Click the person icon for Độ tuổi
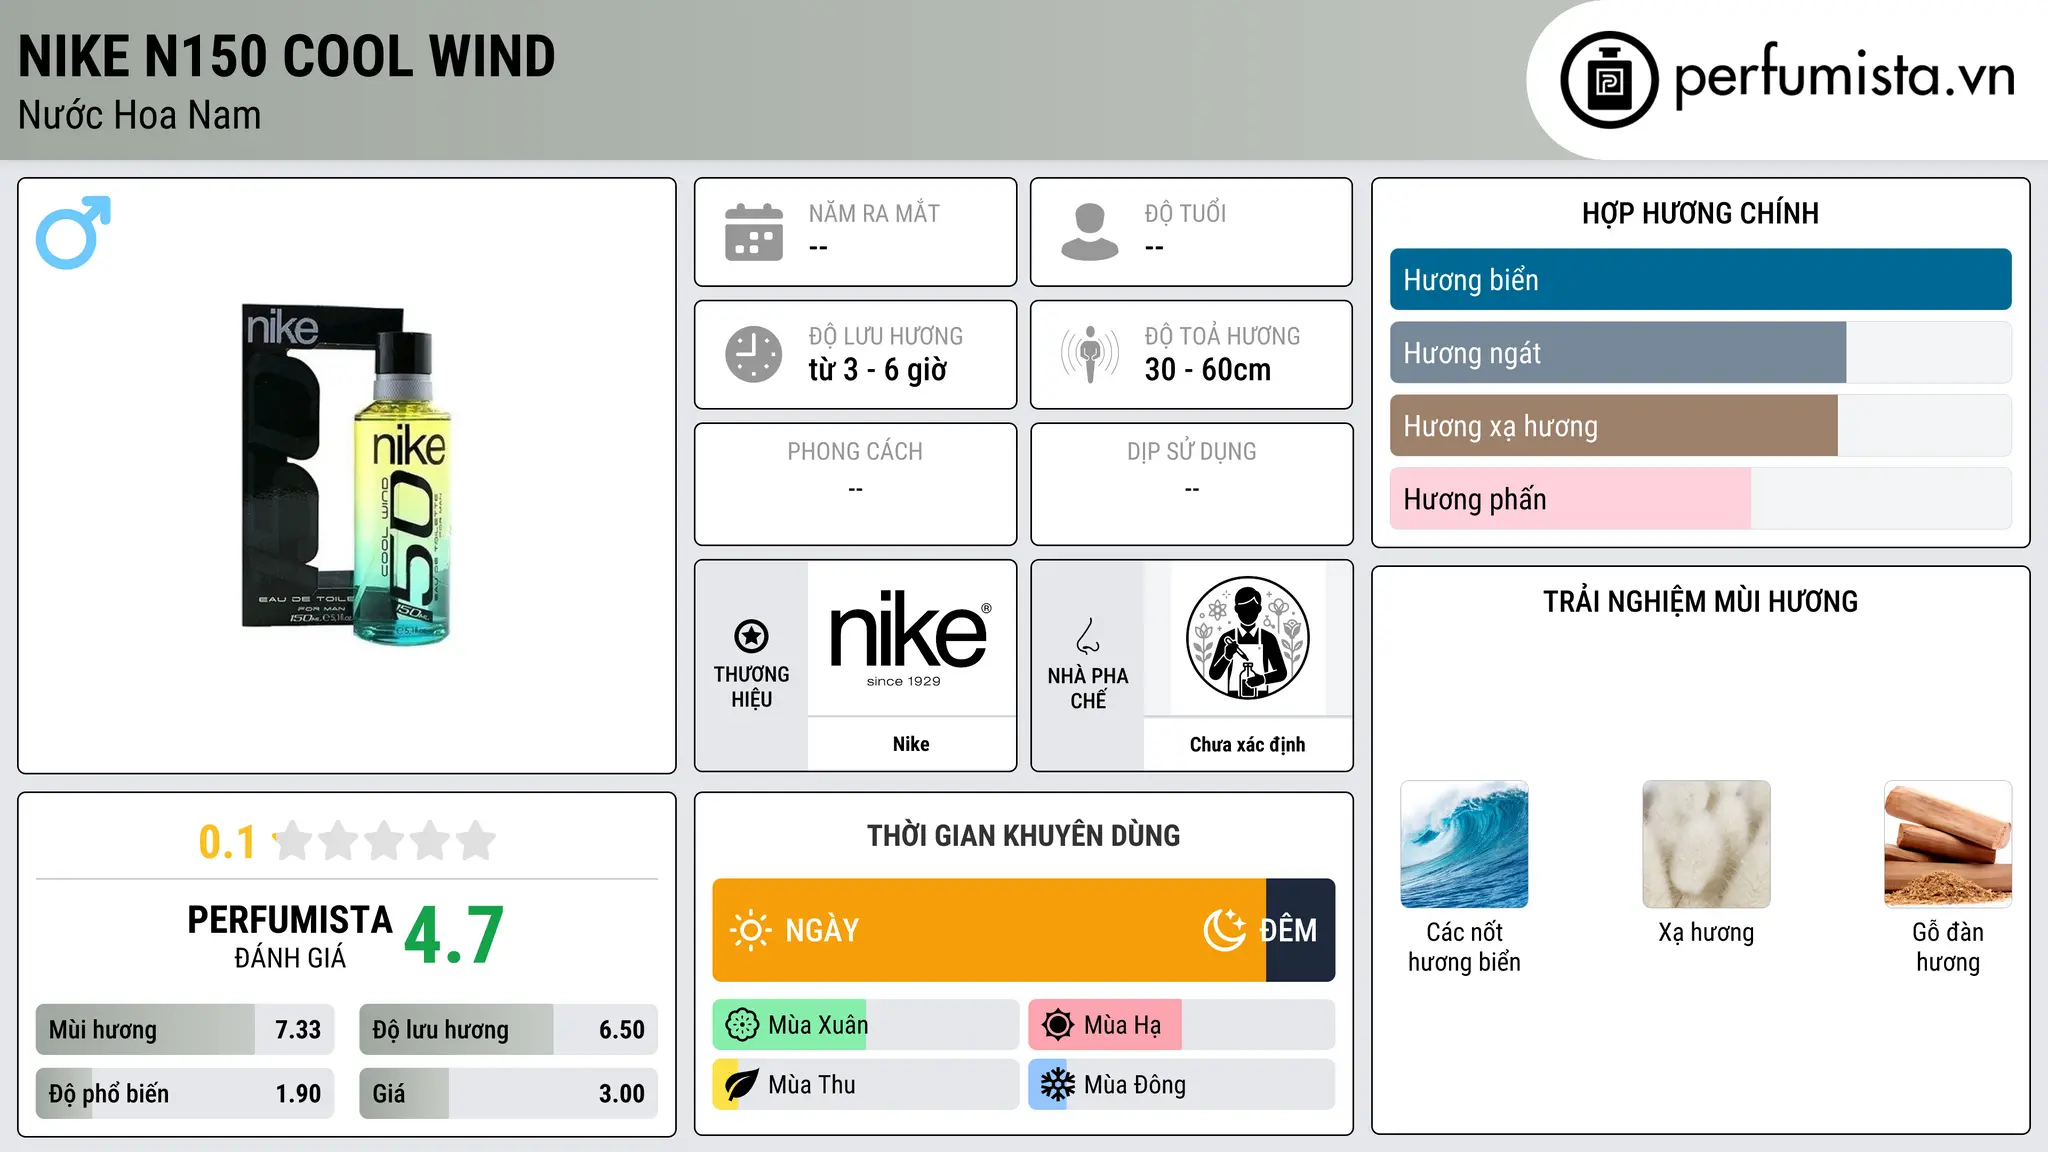 1089,232
